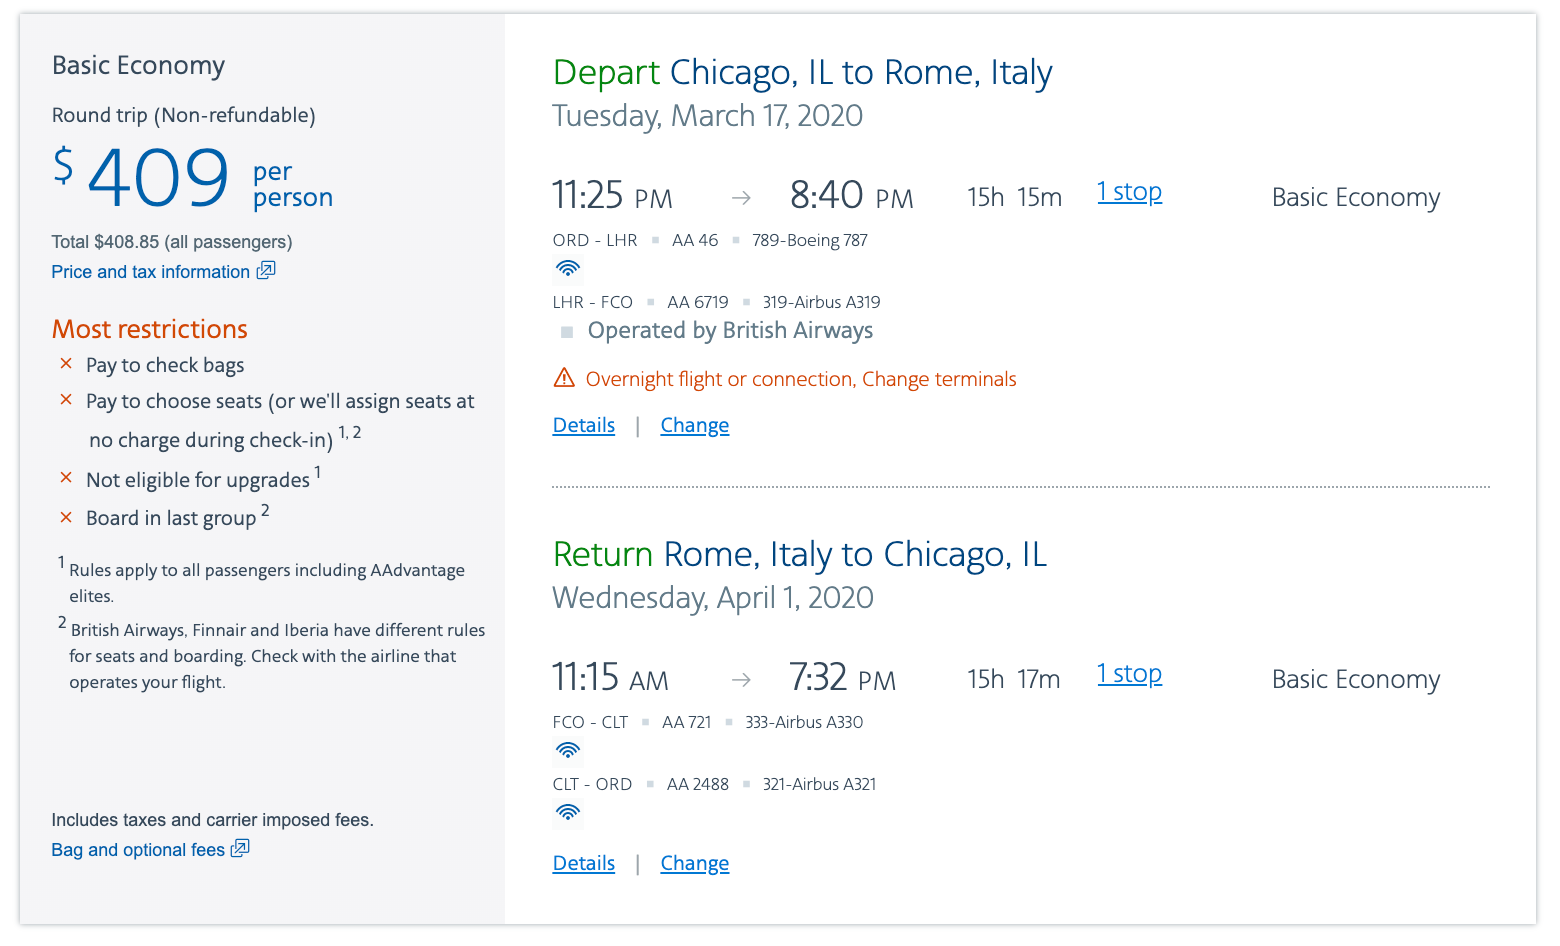Open the 1 stop link for return flight
The image size is (1560, 946).
1129,674
